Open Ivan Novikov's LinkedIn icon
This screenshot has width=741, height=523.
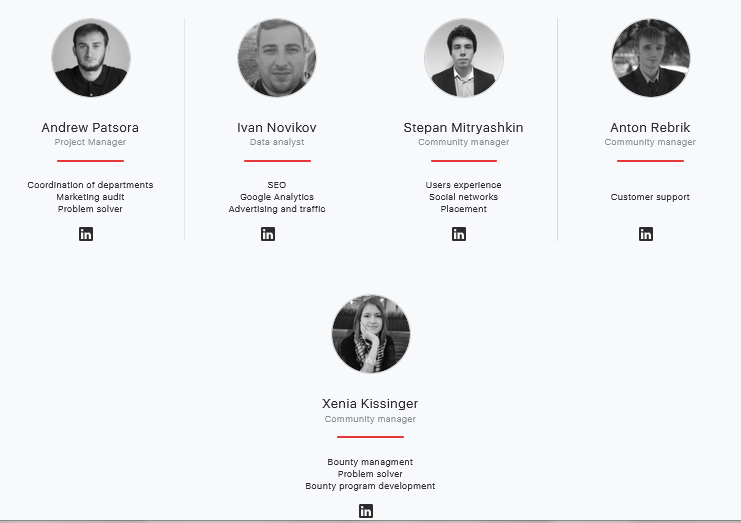(x=268, y=234)
